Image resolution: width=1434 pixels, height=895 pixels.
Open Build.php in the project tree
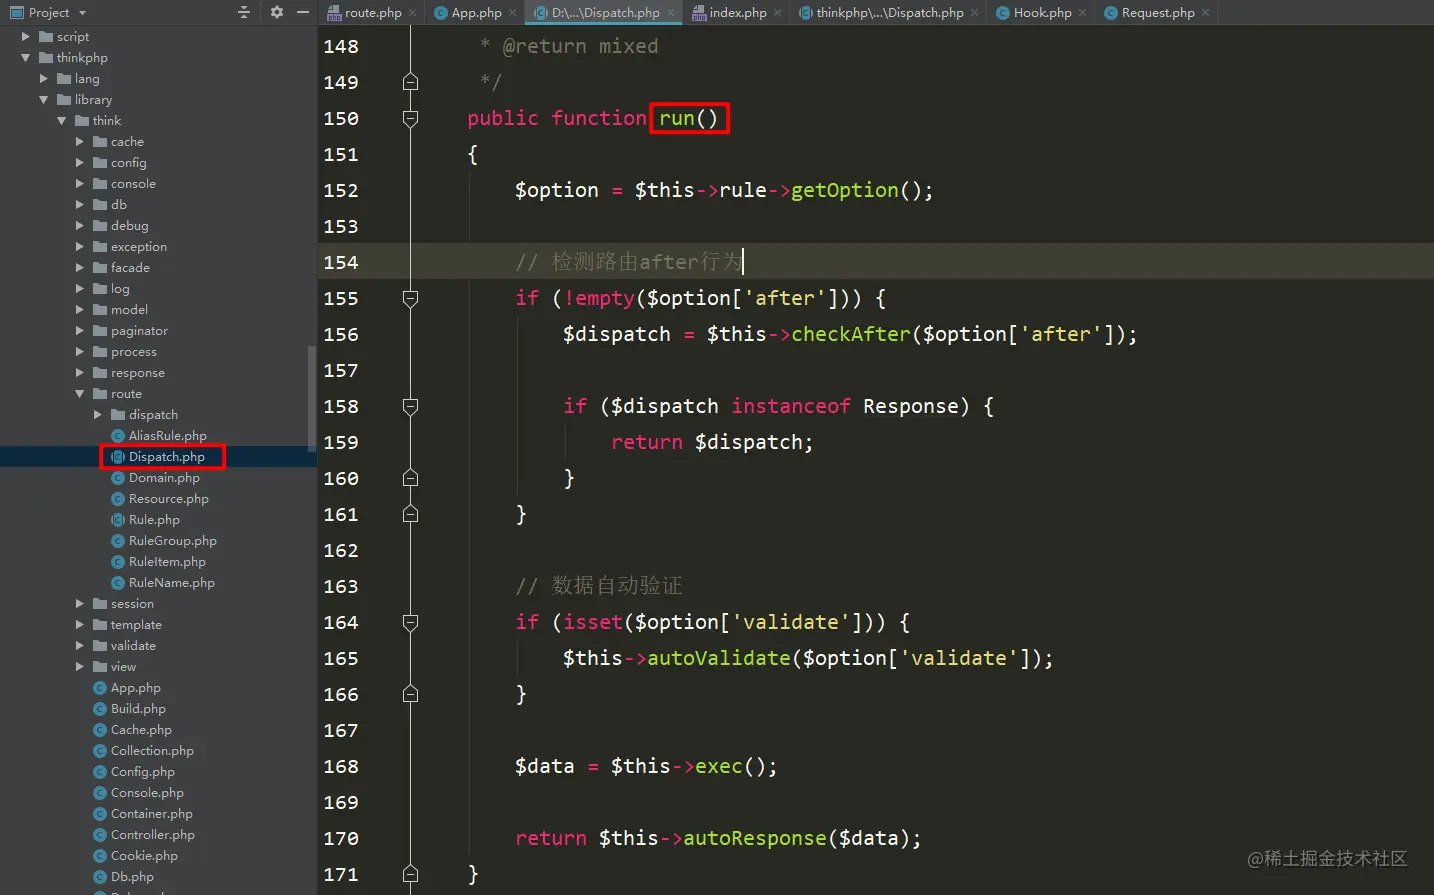[x=129, y=709]
